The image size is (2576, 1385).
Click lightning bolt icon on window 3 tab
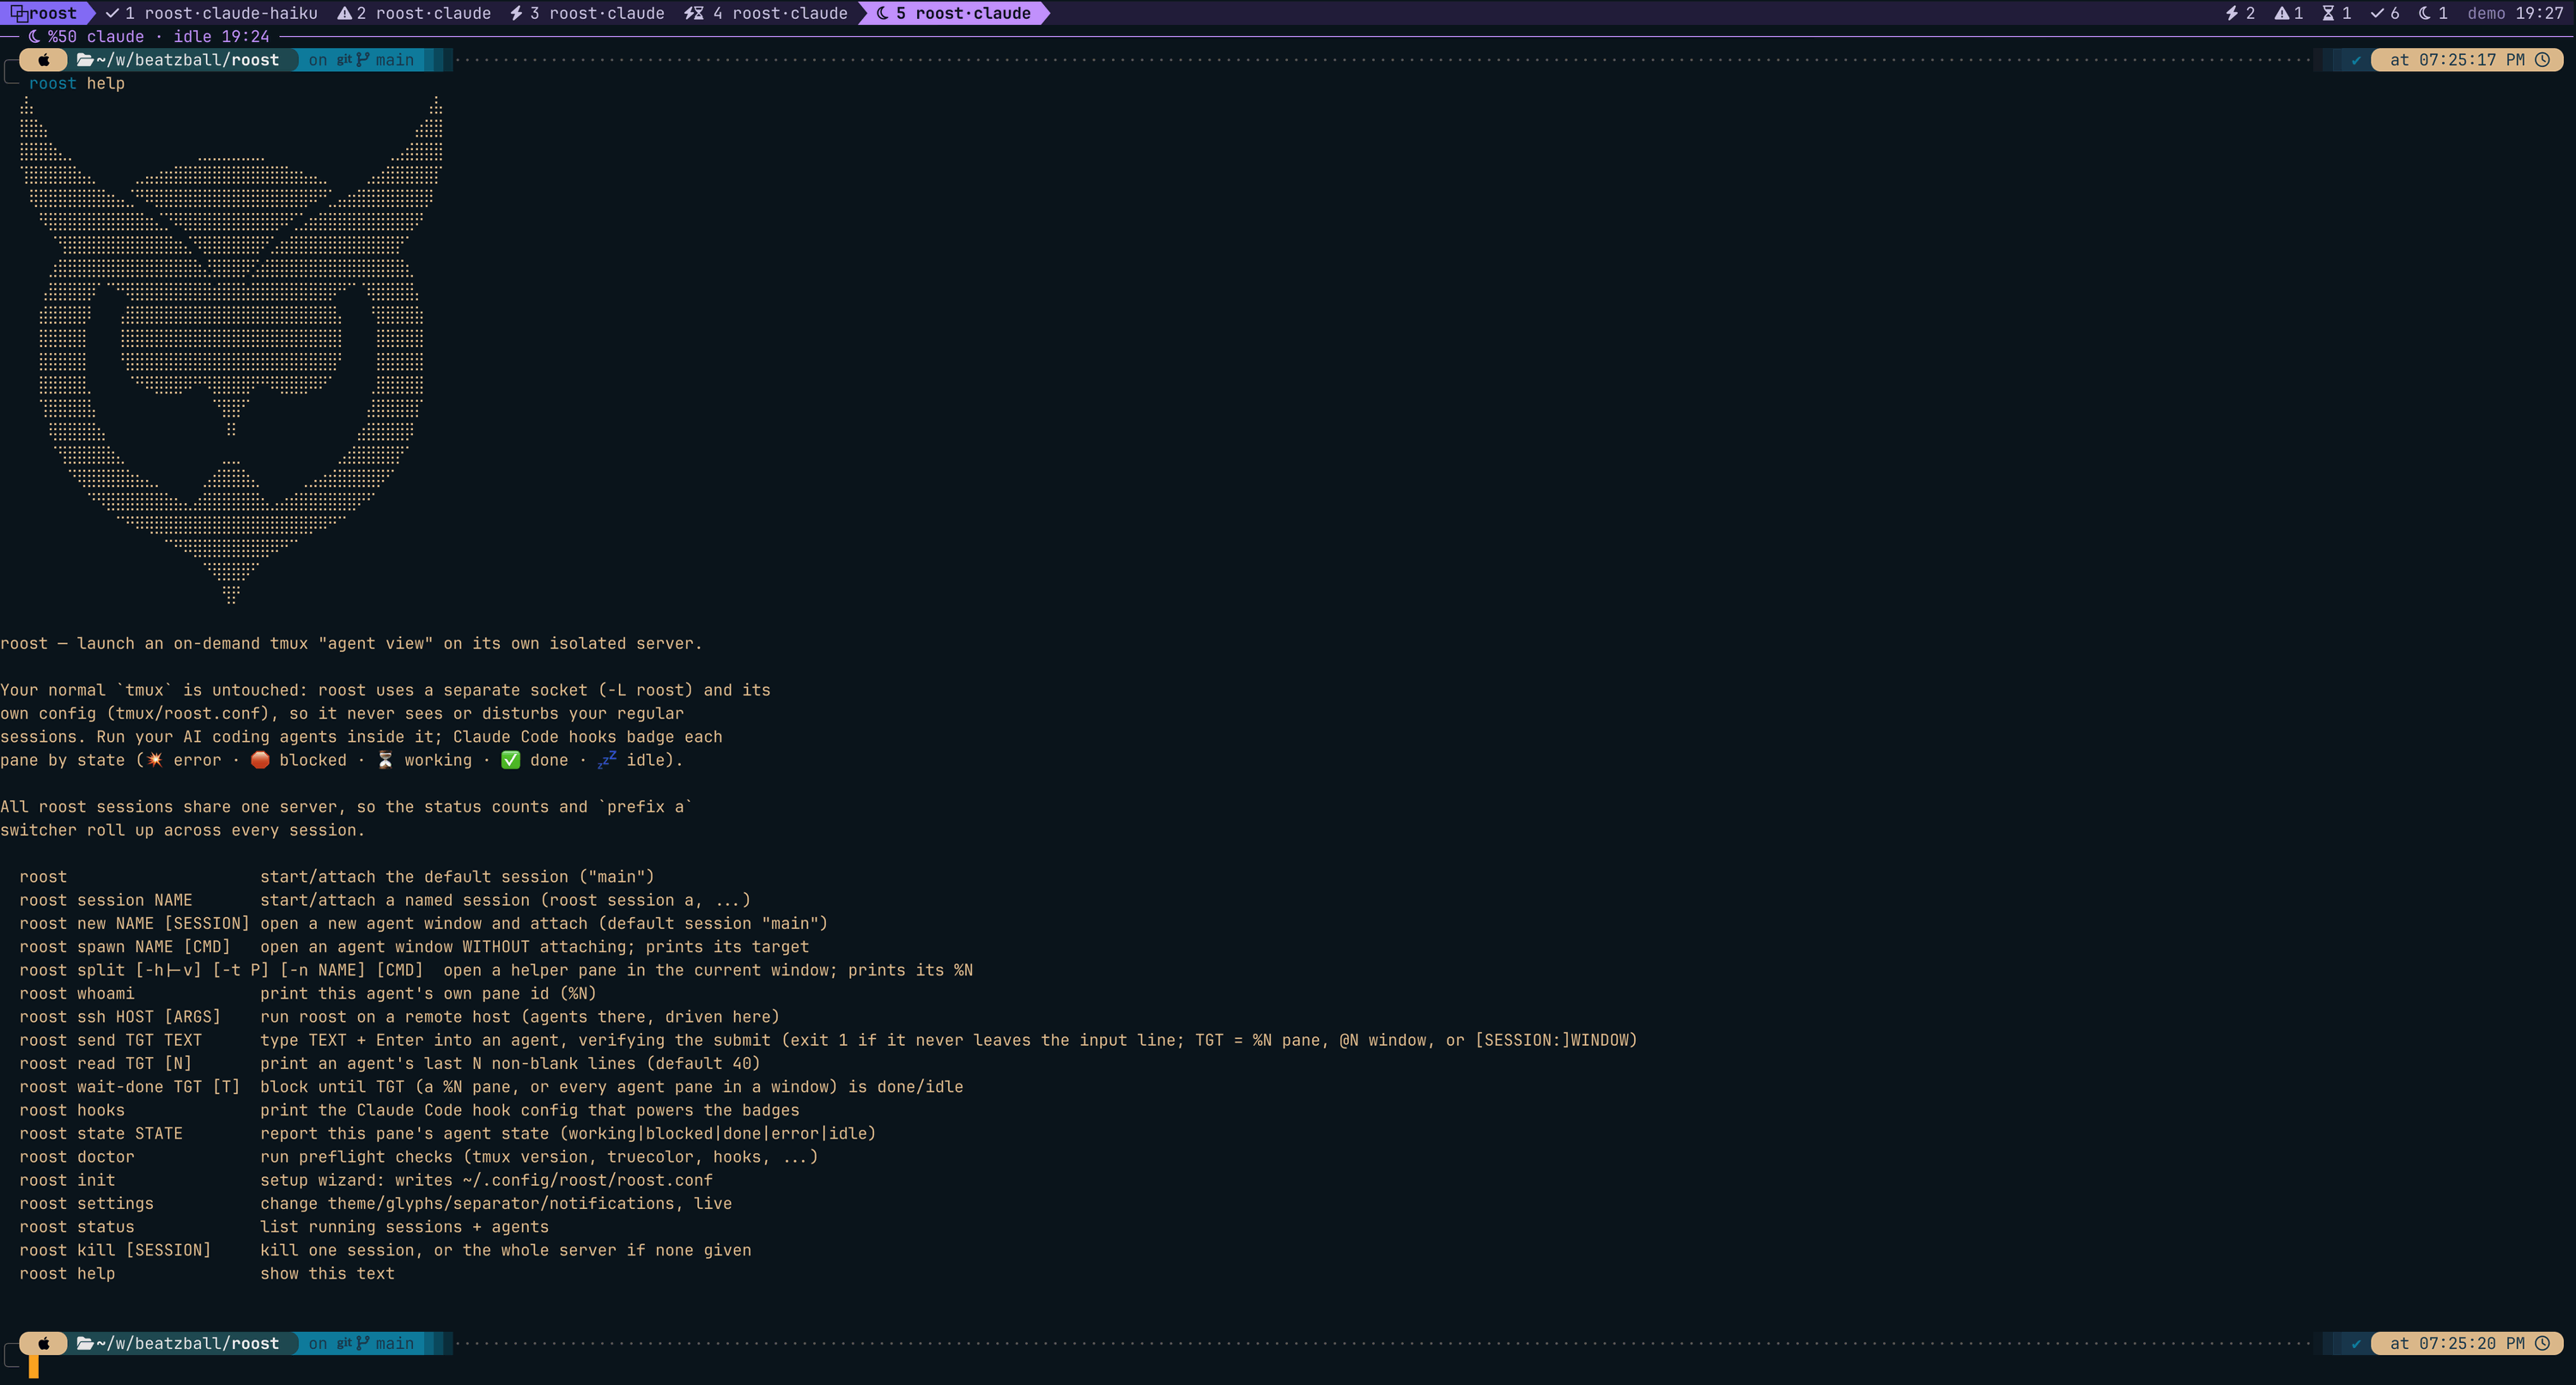coord(516,13)
